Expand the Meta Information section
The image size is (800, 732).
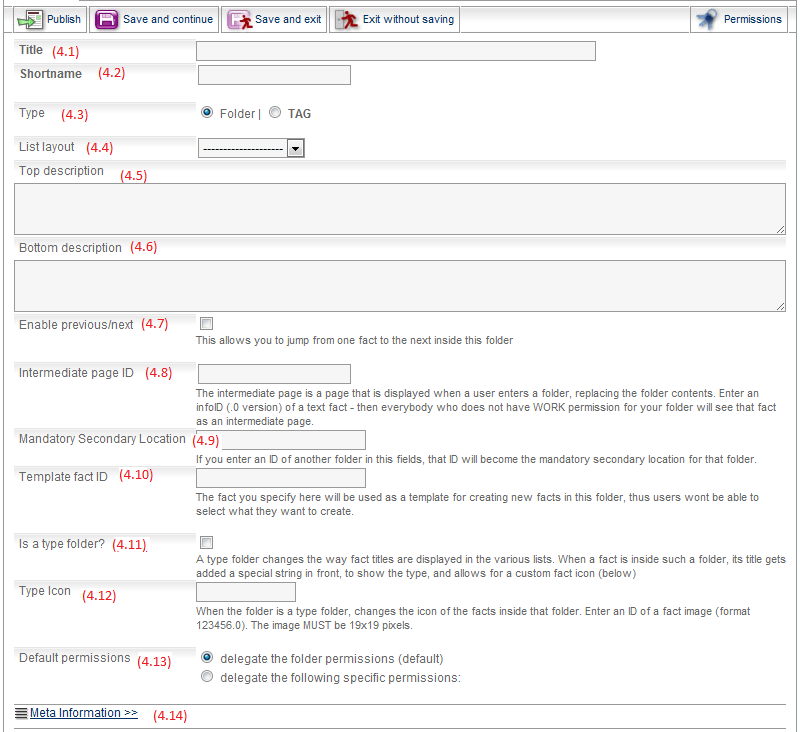(83, 713)
